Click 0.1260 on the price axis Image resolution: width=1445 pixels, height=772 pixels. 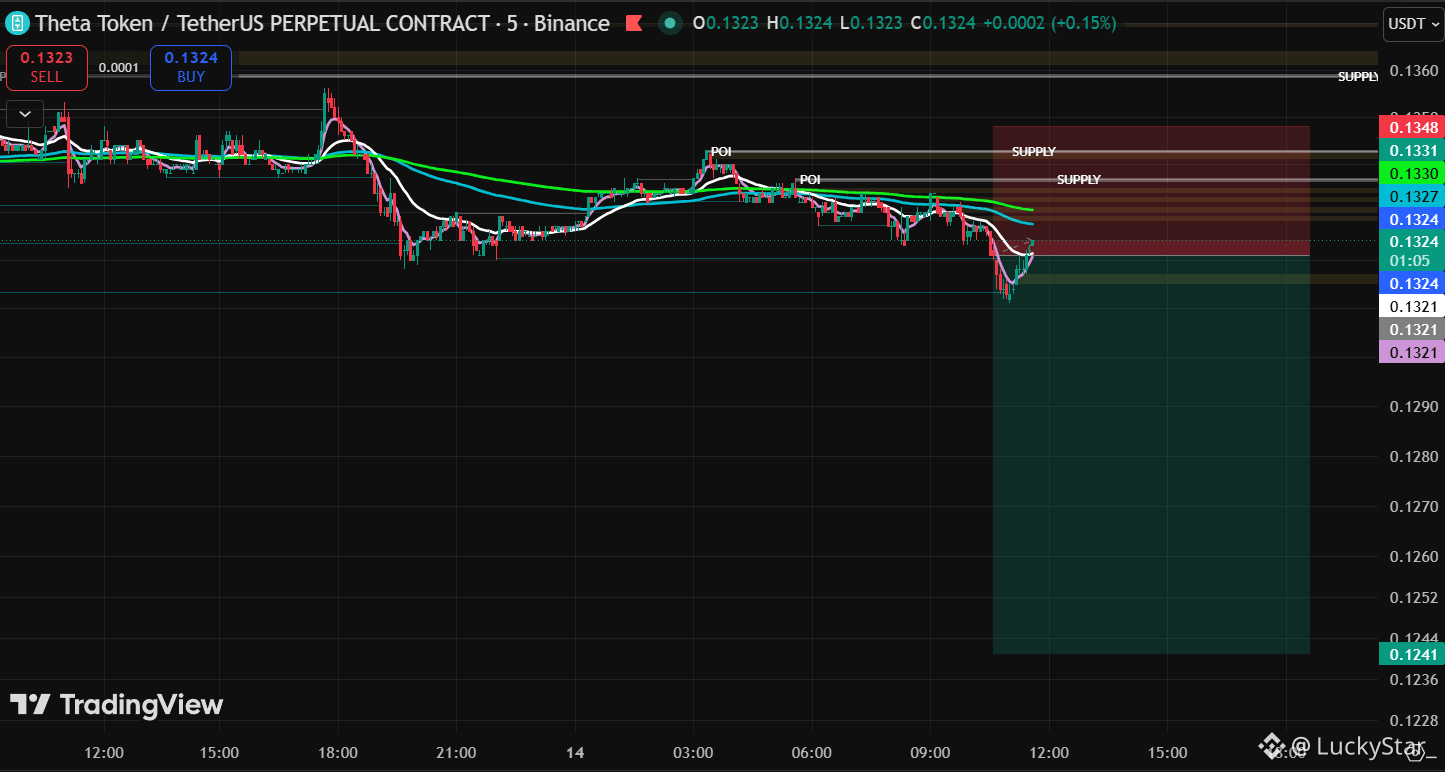[x=1414, y=556]
